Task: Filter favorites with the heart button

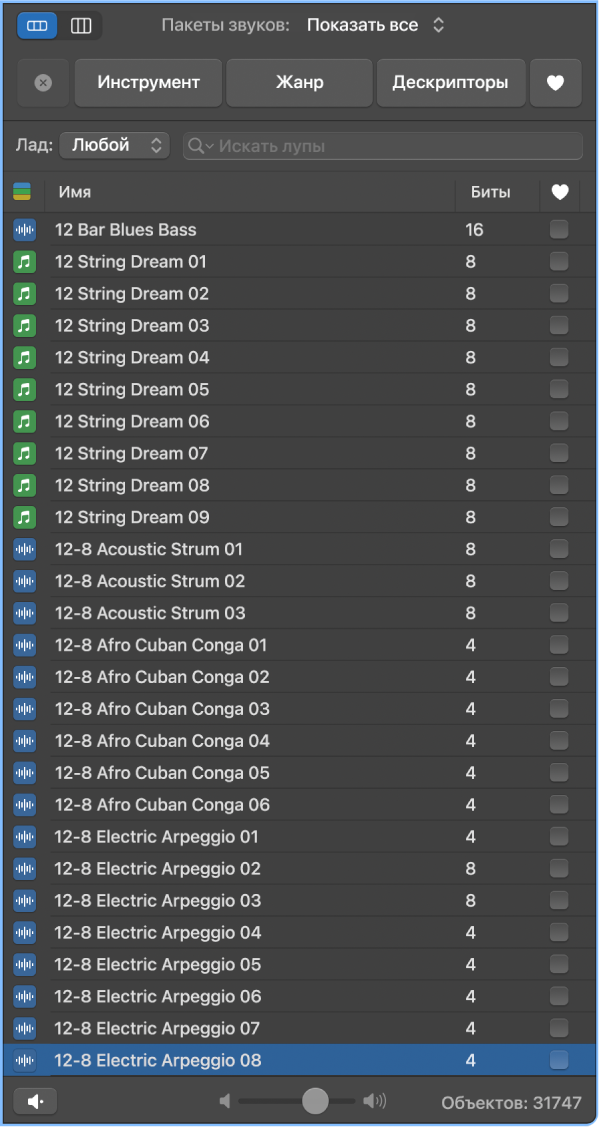Action: 555,83
